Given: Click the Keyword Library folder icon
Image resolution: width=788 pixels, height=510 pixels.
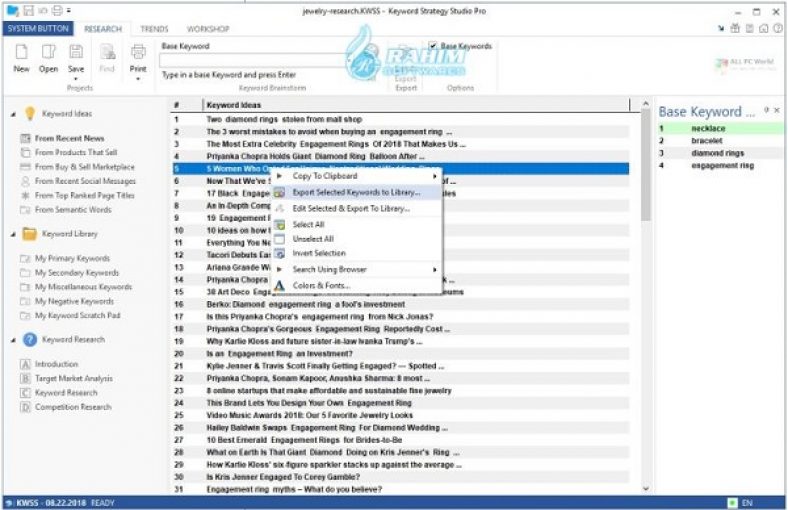Looking at the screenshot, I should coord(30,234).
